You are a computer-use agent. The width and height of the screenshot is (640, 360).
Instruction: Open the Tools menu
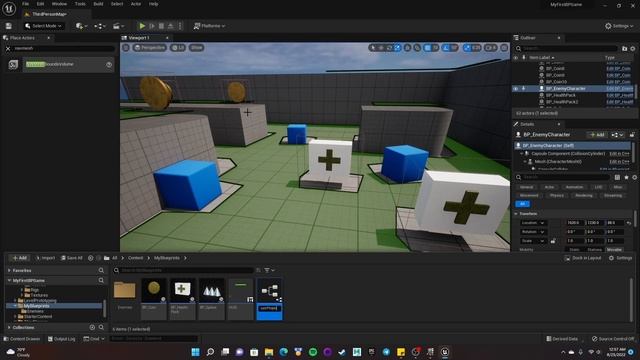click(x=80, y=4)
